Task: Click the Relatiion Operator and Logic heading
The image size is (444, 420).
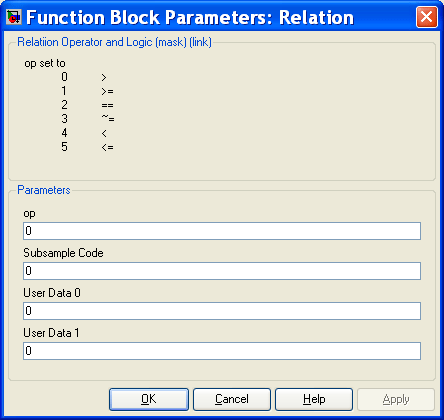Action: pyautogui.click(x=114, y=42)
